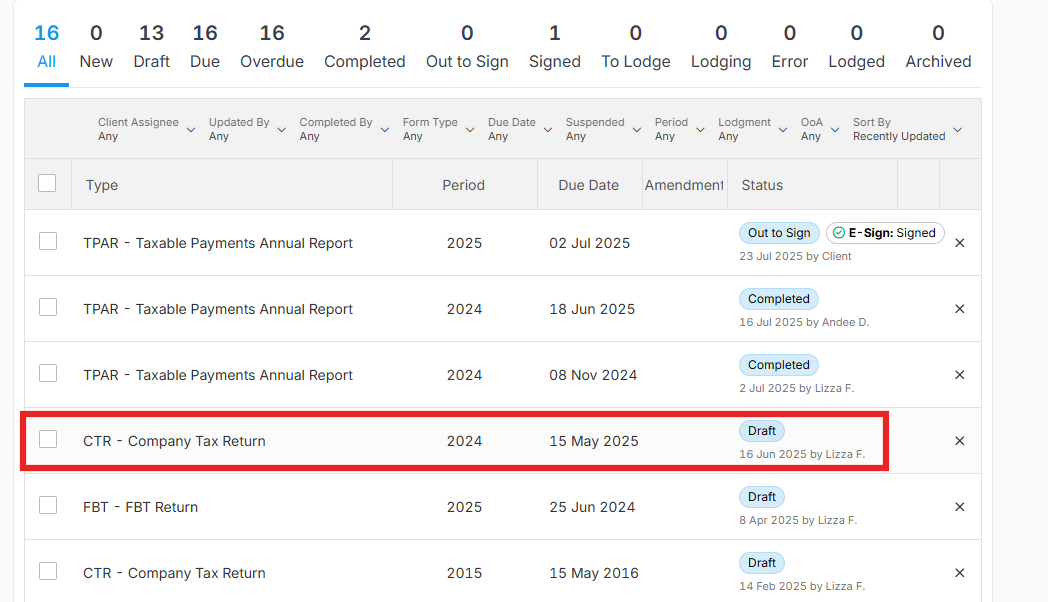Click due date 25 Jun 2024 cell
The width and height of the screenshot is (1048, 602).
click(592, 507)
